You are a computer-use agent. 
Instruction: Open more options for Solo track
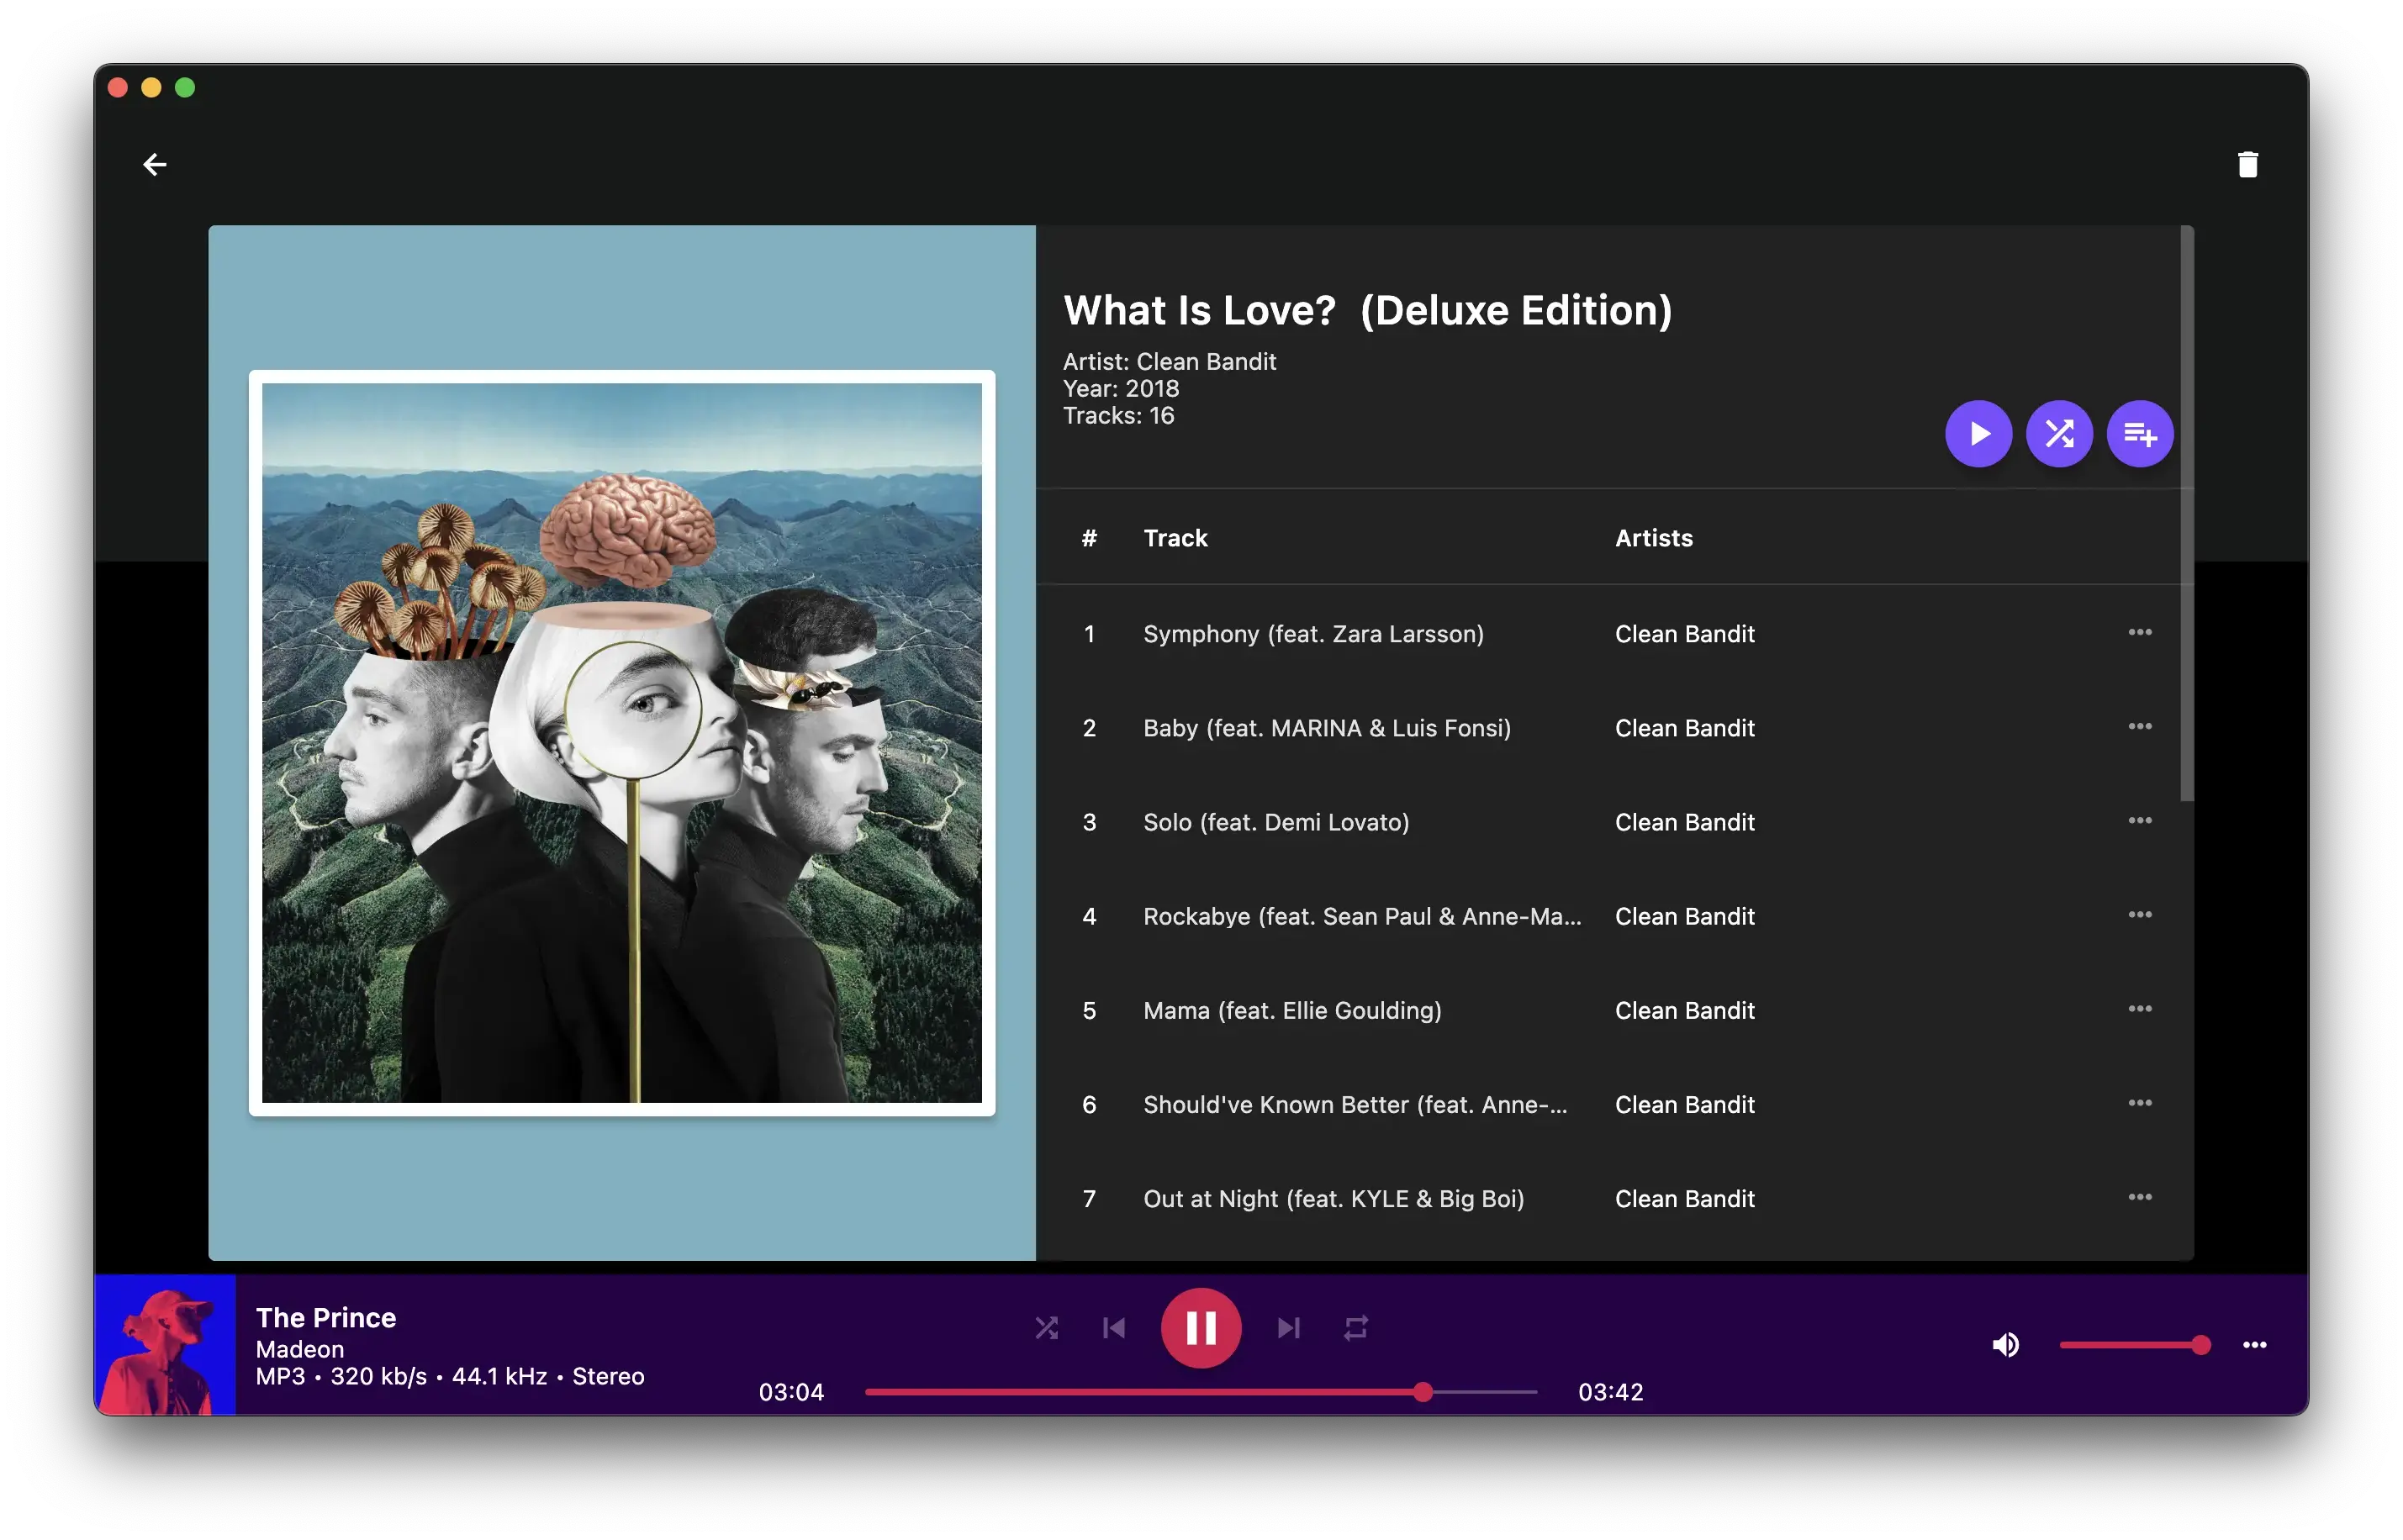point(2139,820)
